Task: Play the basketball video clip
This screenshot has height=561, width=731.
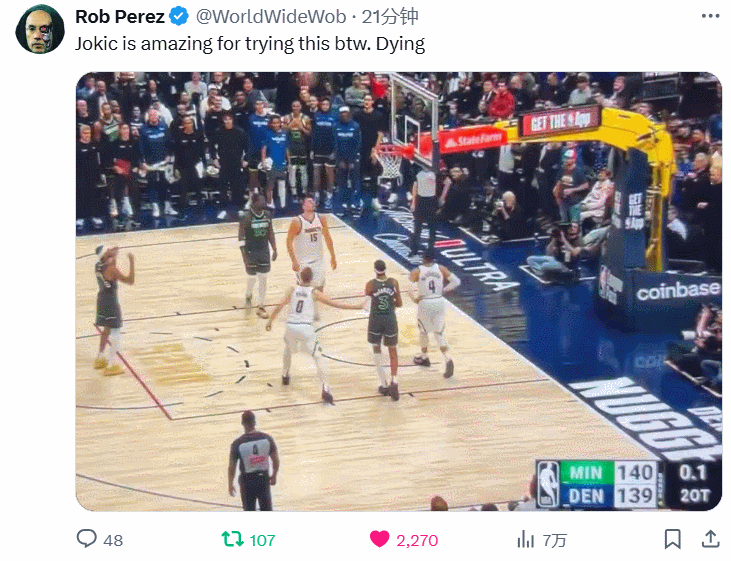Action: 399,291
